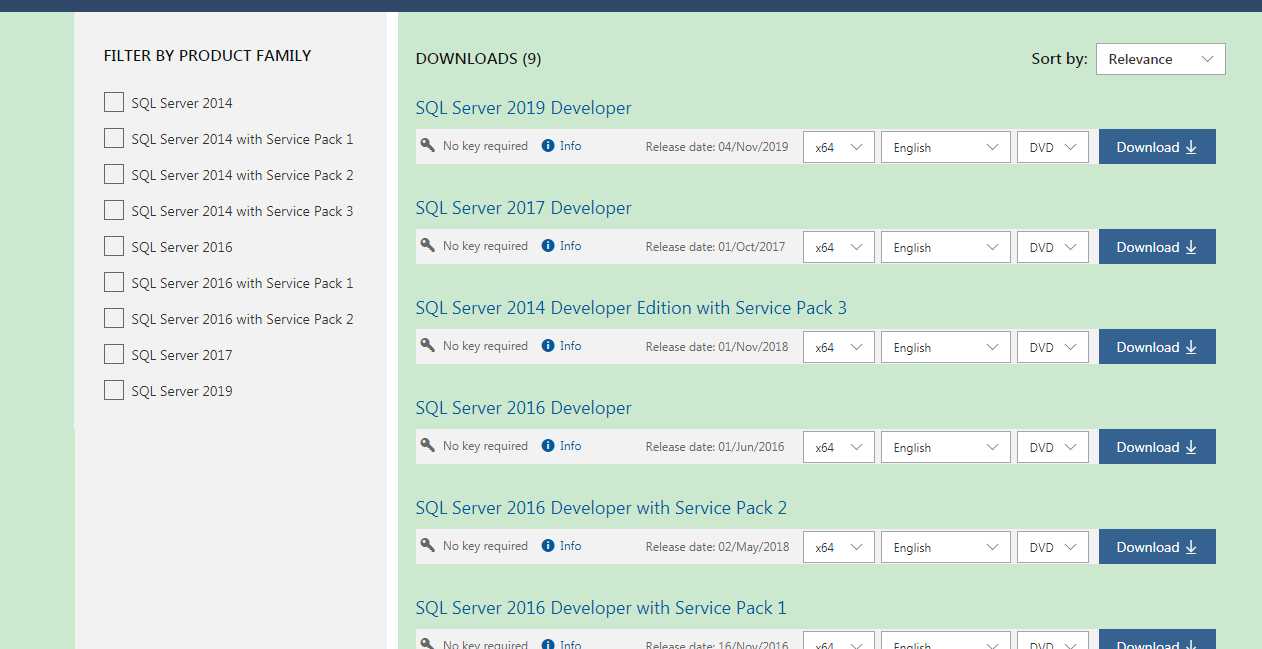Image resolution: width=1262 pixels, height=649 pixels.
Task: Click the key icon in SQL Server 2016 Developer row
Action: coord(428,445)
